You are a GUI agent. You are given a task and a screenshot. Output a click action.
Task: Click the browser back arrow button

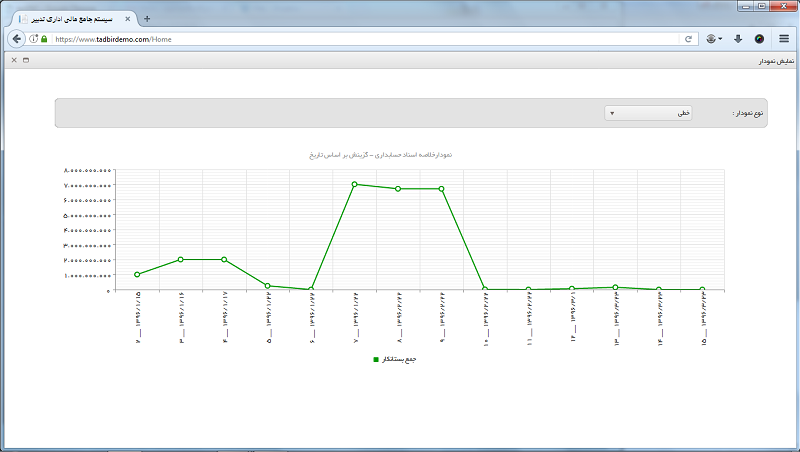(x=16, y=39)
